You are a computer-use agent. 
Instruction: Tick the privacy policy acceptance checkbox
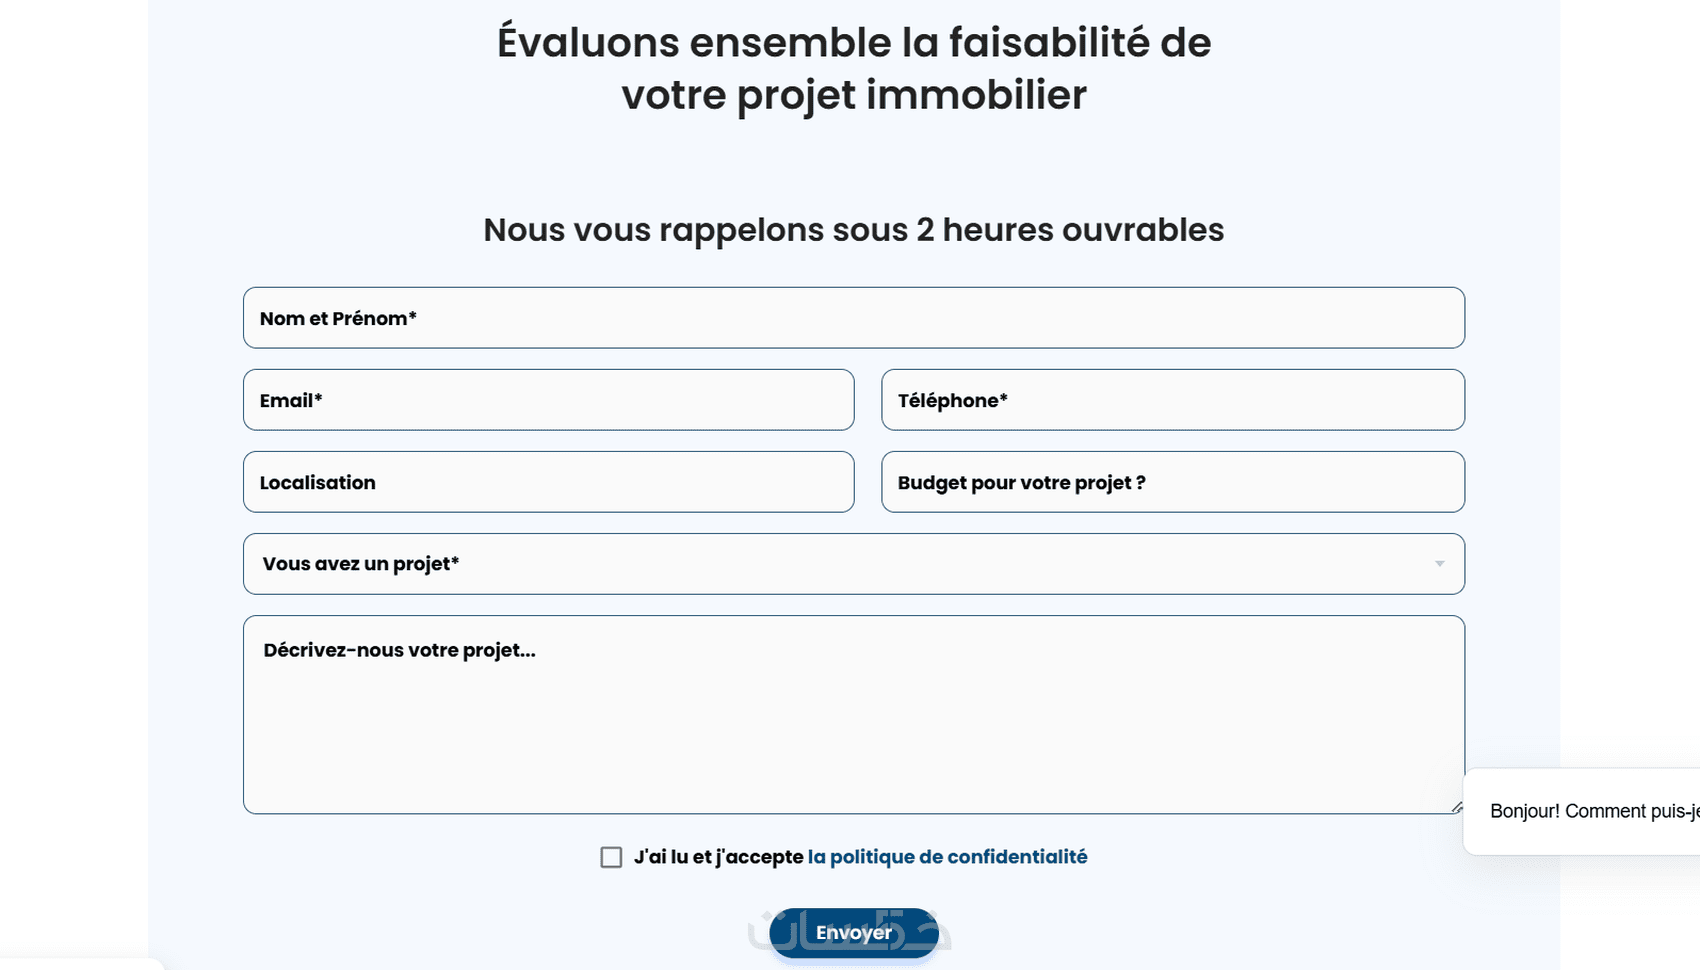(x=611, y=857)
